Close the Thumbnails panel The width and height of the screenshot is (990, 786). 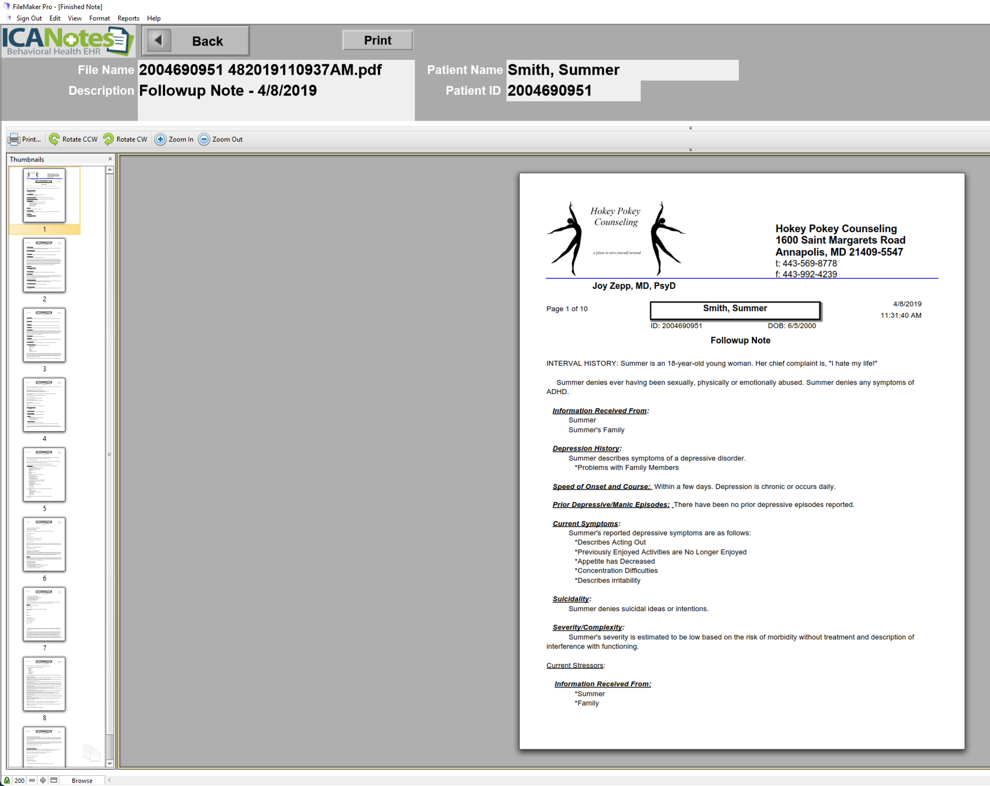[x=110, y=159]
